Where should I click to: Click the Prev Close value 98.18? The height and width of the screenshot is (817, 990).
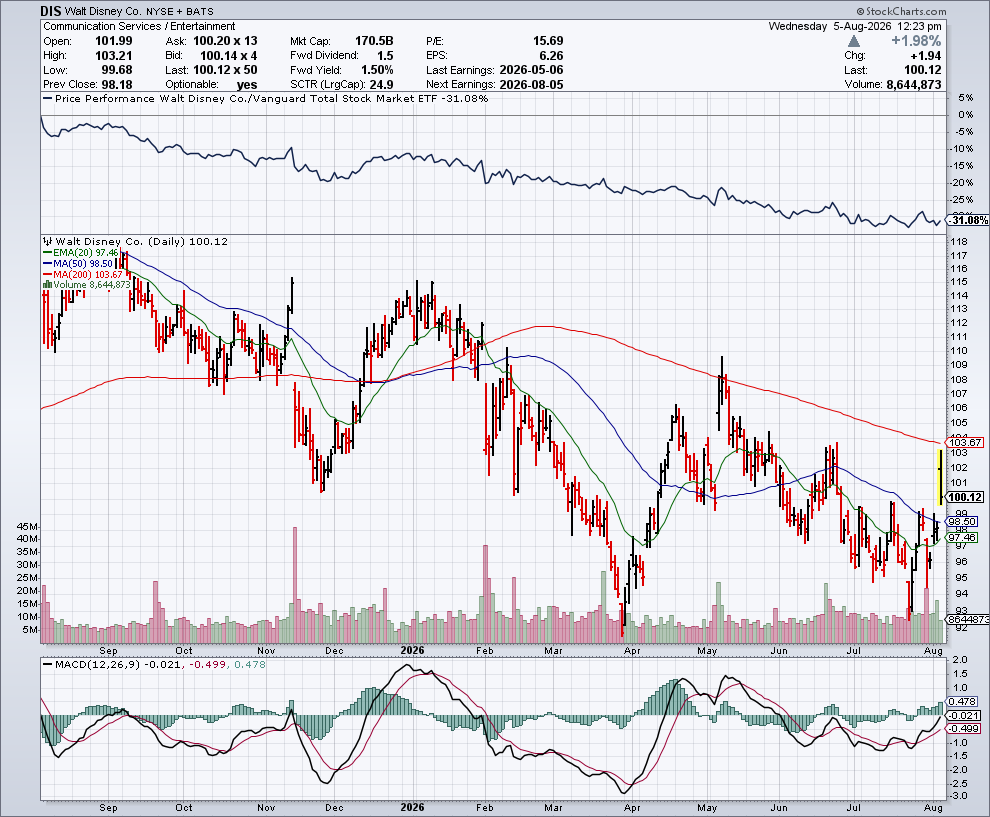click(117, 85)
